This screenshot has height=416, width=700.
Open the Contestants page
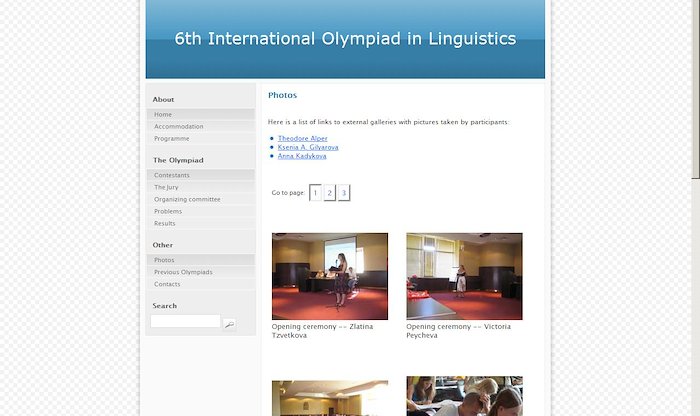(201, 175)
